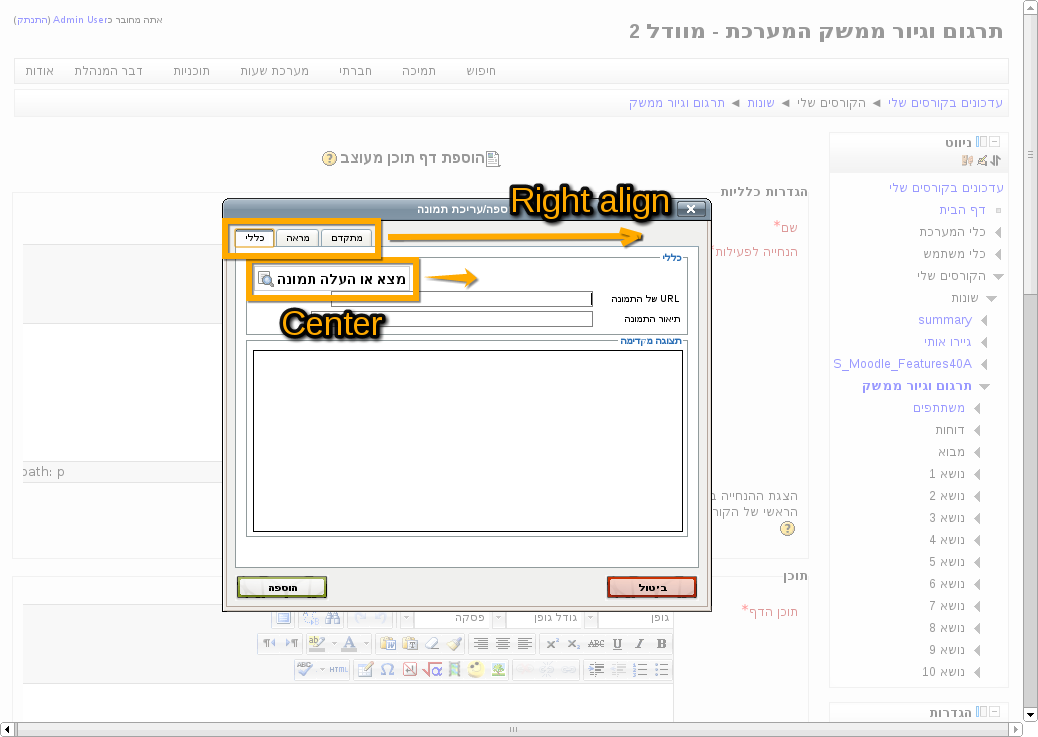Click the image URL input field
Viewport: 1038px width, 737px height.
pos(461,299)
